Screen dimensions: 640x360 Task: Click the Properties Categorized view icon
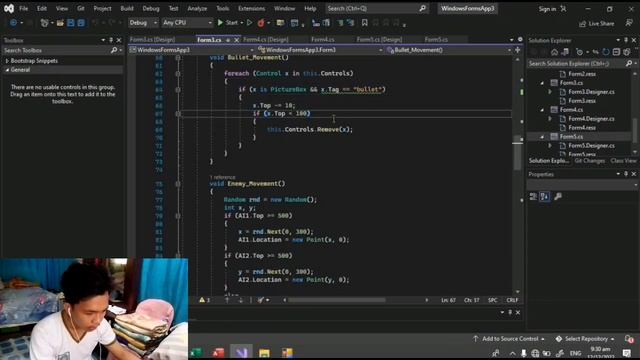533,196
